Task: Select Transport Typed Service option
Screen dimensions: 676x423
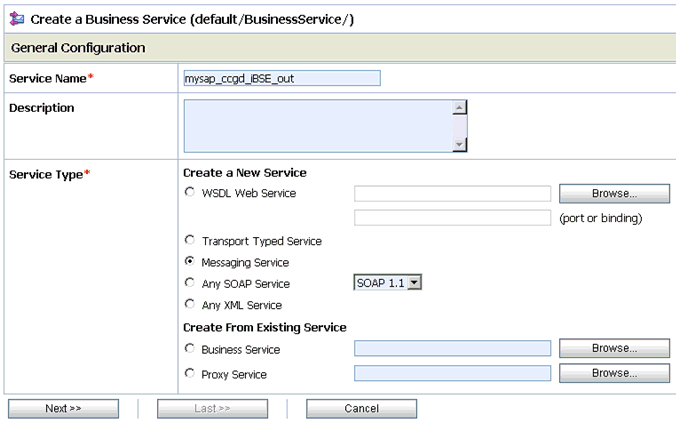Action: click(x=190, y=241)
